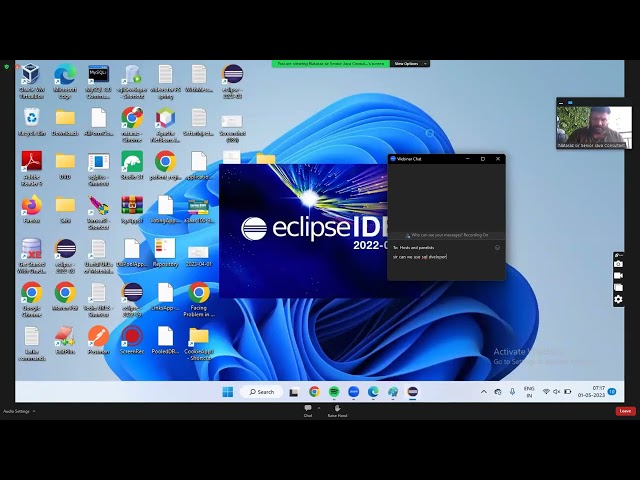
Task: Click the emoji icon in Webinar Chat
Action: coord(497,248)
